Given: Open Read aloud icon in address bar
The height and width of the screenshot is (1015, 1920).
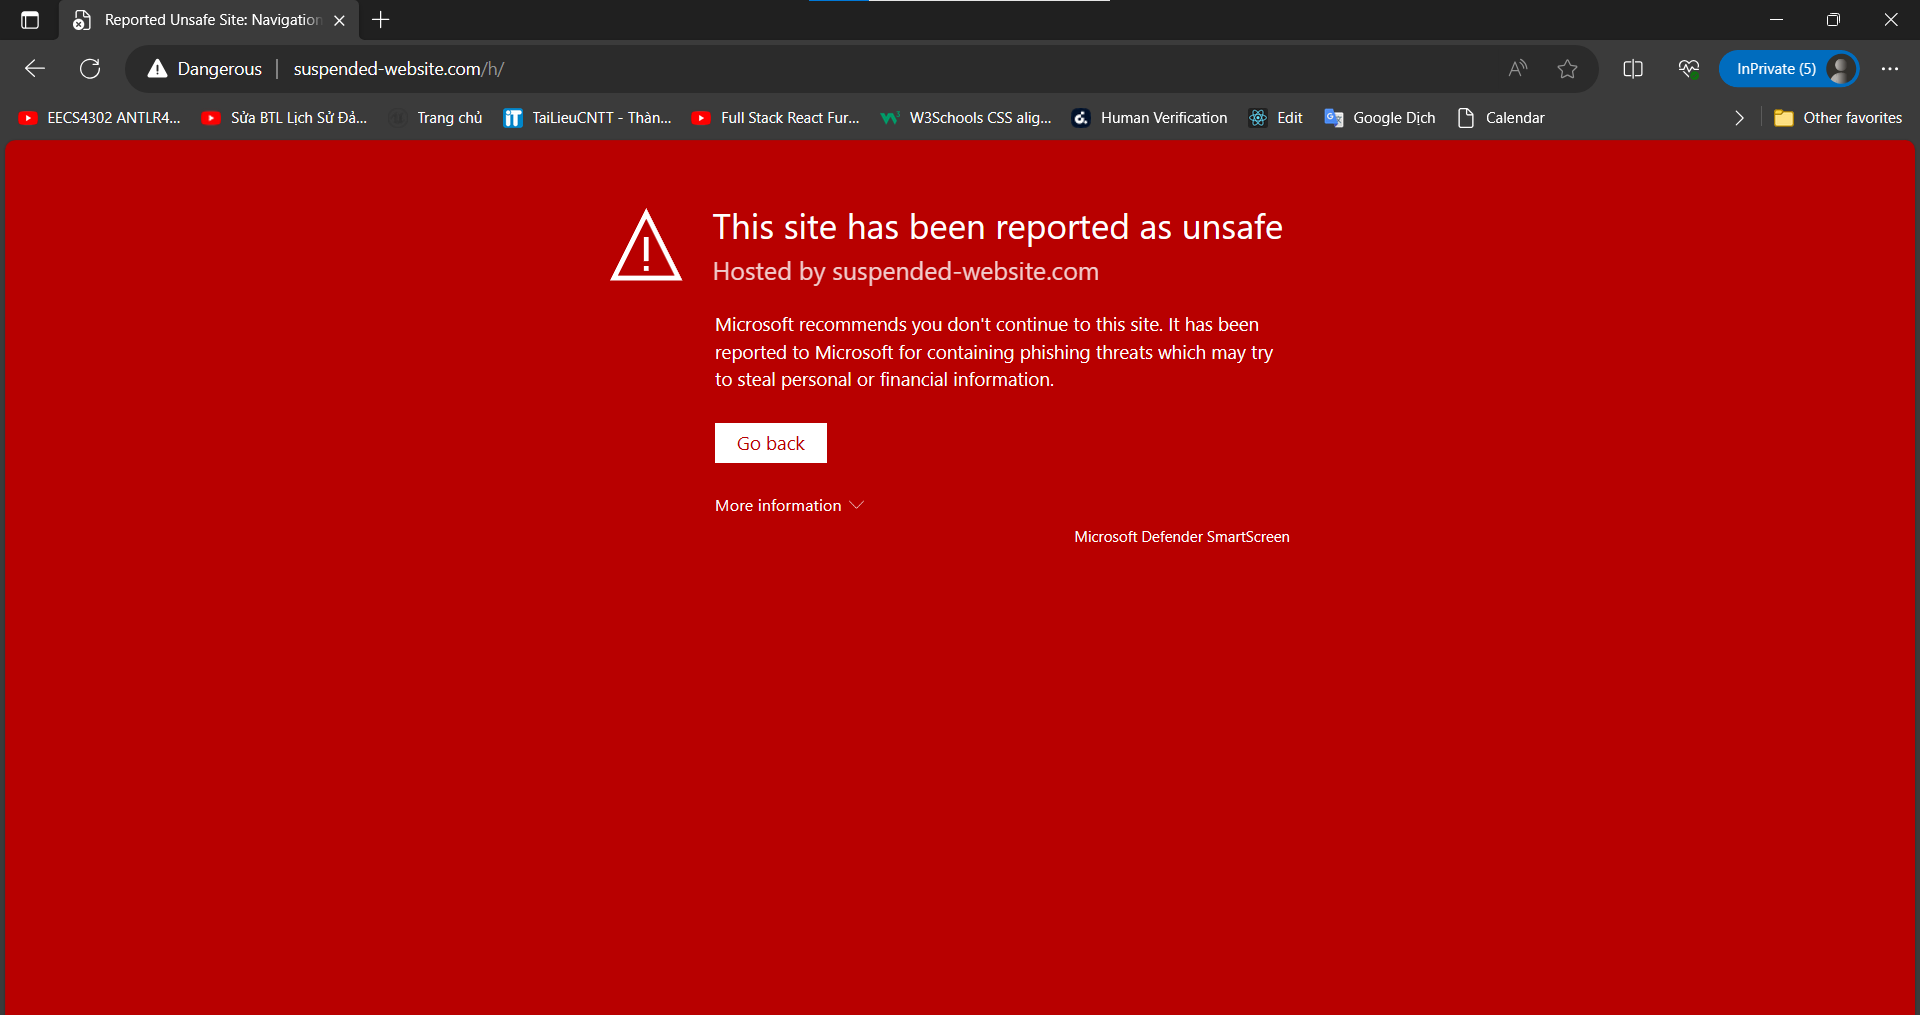Looking at the screenshot, I should point(1518,69).
